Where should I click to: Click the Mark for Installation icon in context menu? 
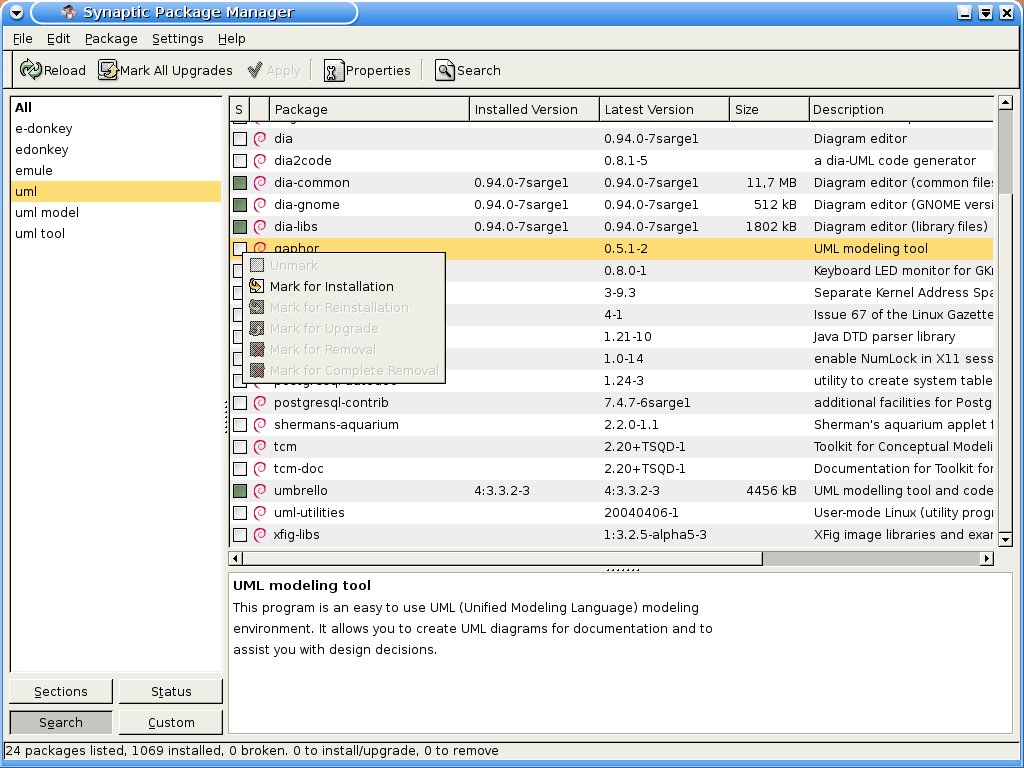click(x=257, y=286)
